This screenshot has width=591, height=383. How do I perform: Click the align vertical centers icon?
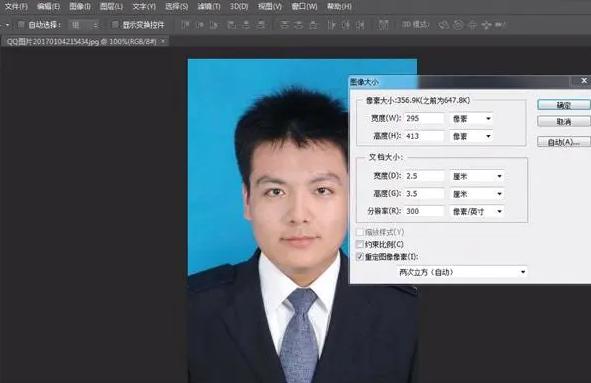click(200, 25)
